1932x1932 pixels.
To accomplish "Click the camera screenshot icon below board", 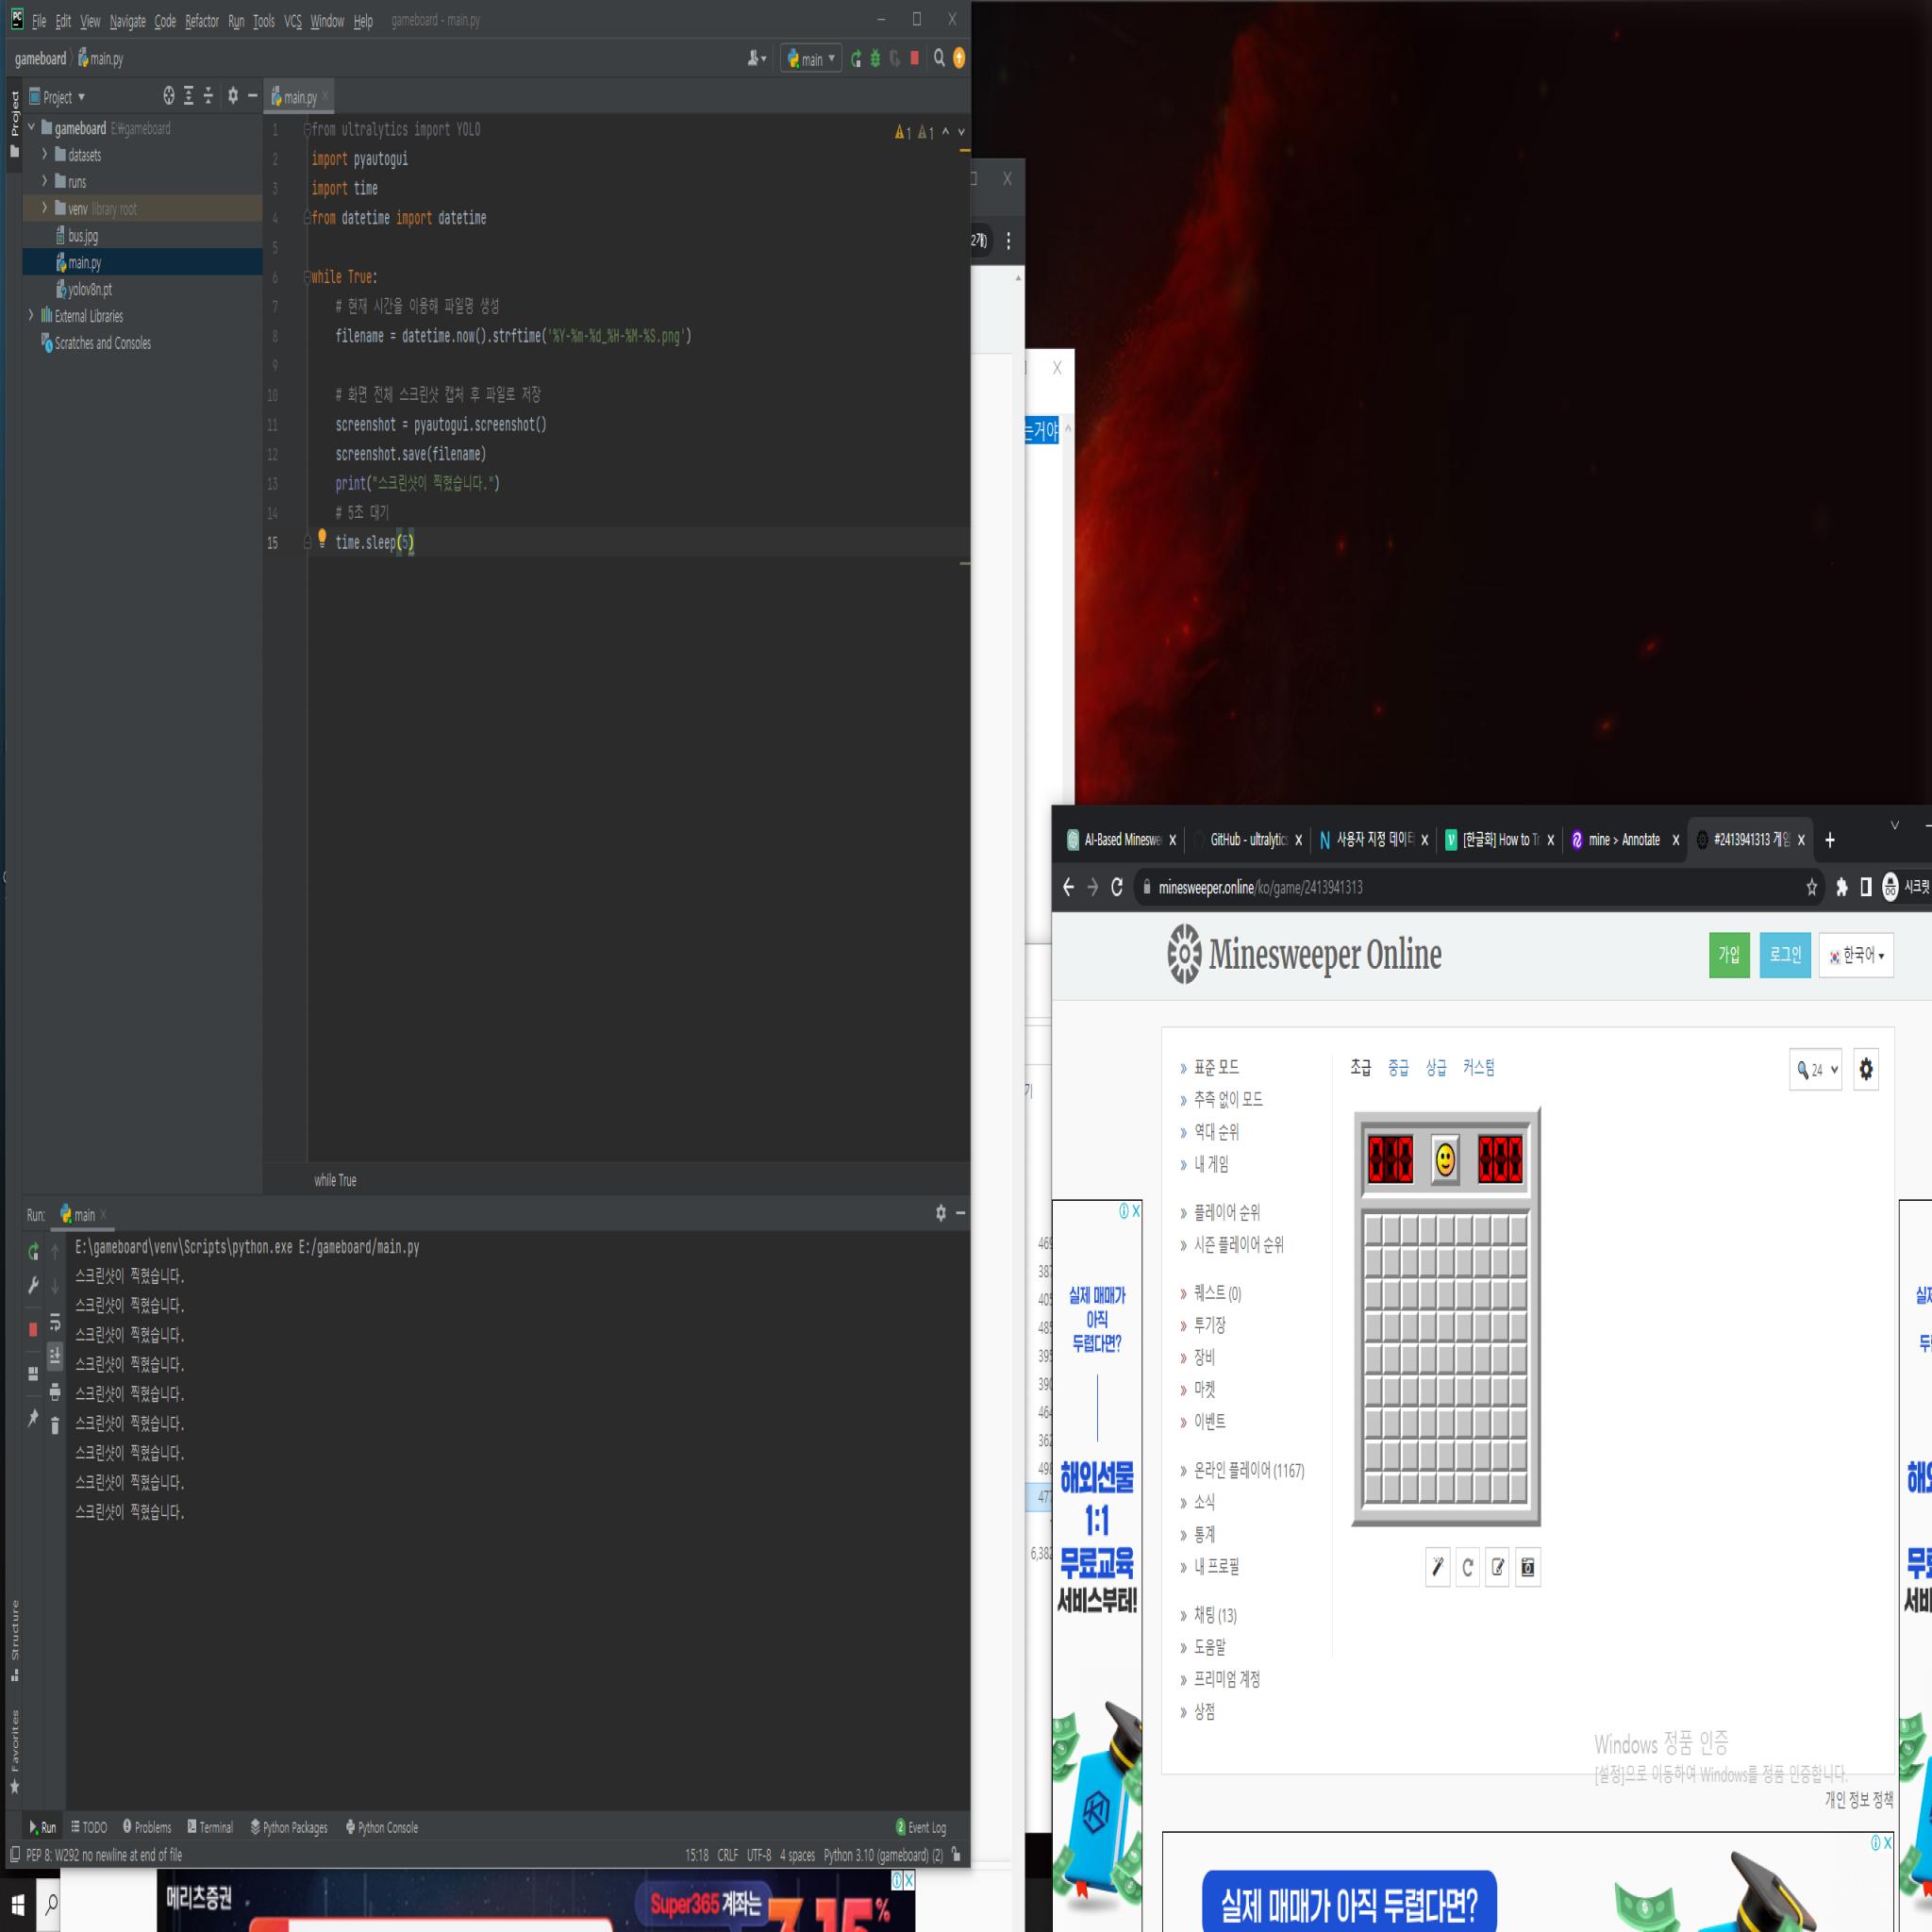I will (1527, 1567).
